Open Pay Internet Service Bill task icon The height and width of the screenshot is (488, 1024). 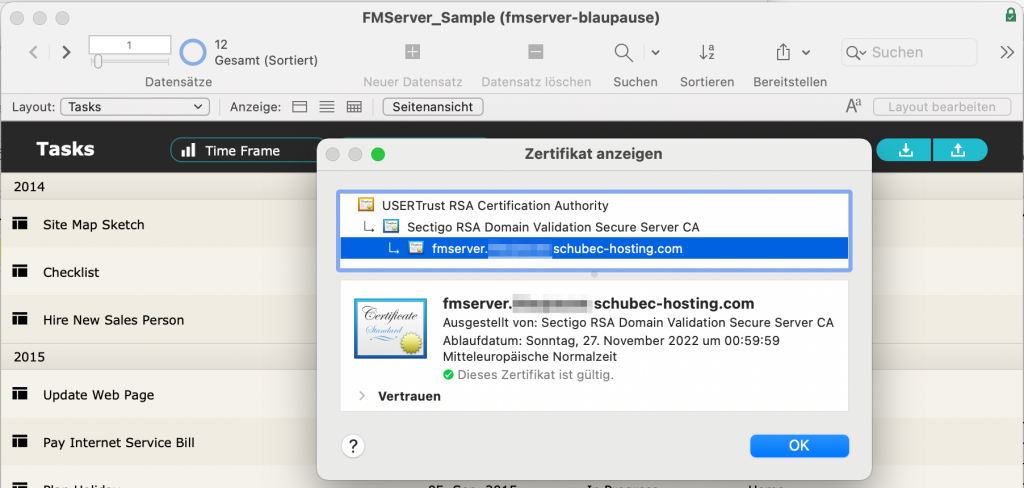pos(20,442)
